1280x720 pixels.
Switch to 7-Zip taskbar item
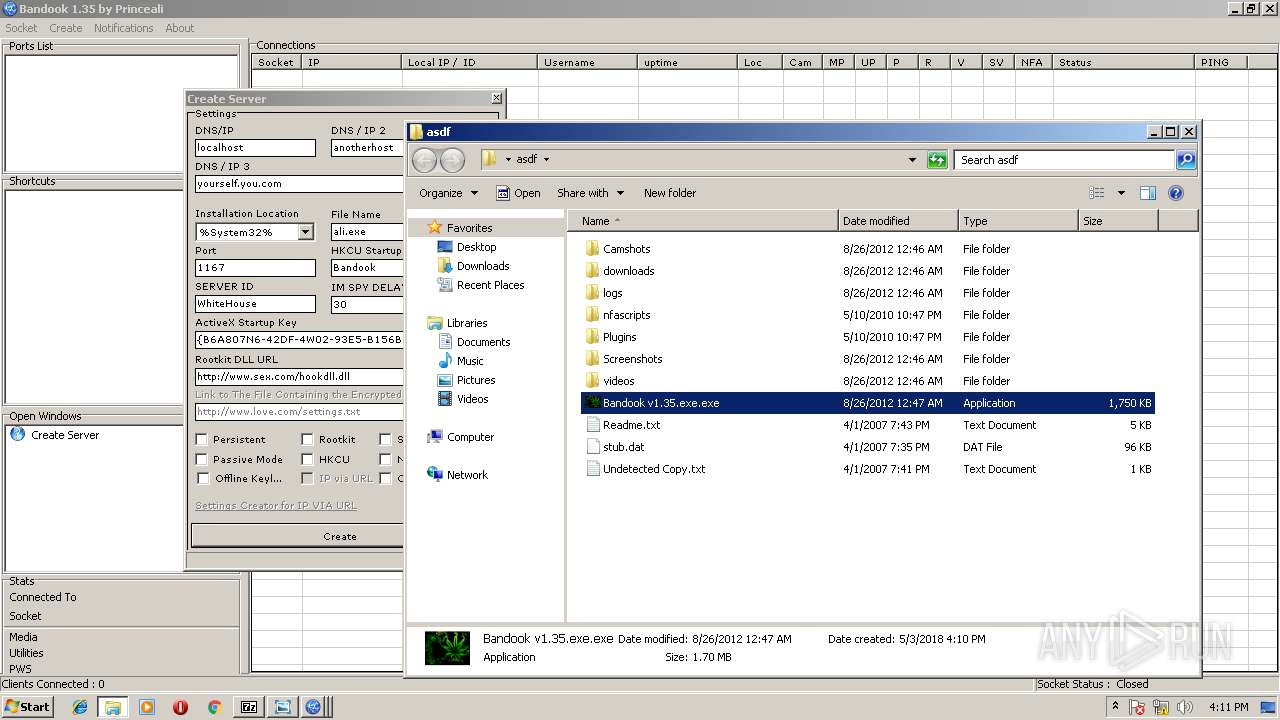[x=249, y=707]
